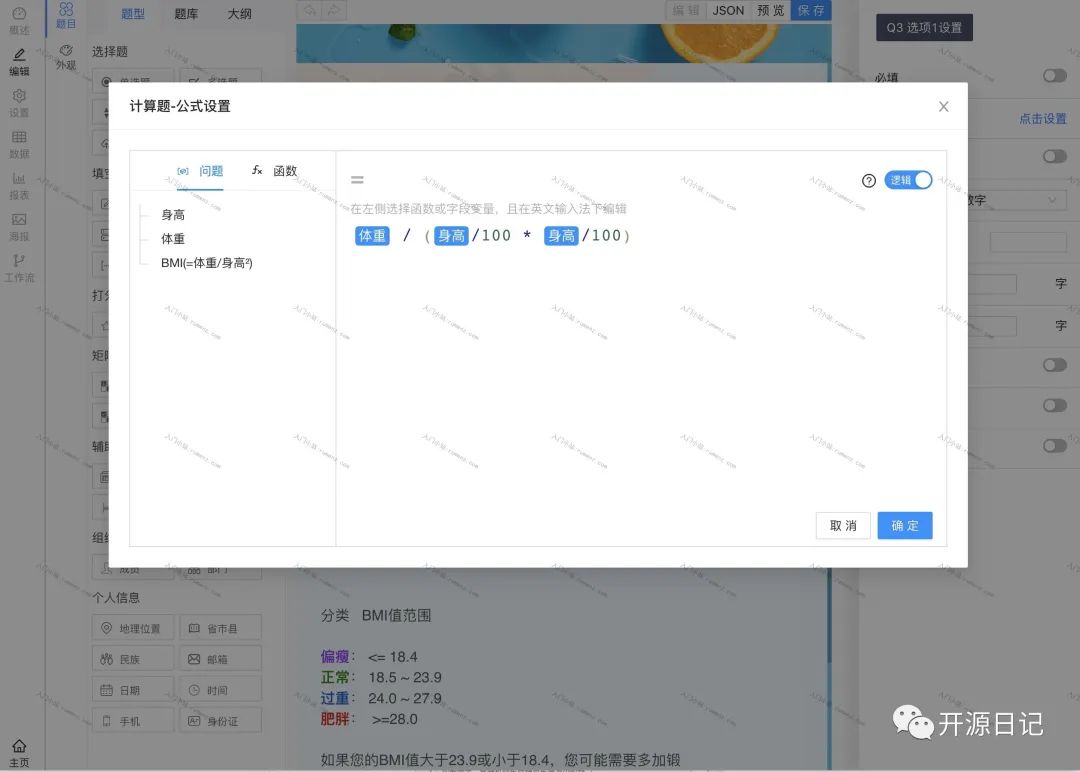This screenshot has width=1080, height=772.
Task: Select the 编辑 pencil icon in sidebar
Action: pos(19,54)
